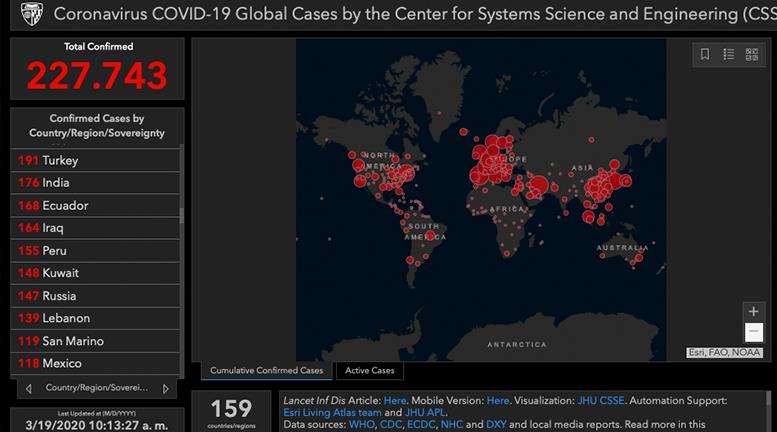777x432 pixels.
Task: Zoom out on the map with minus button
Action: click(x=754, y=331)
